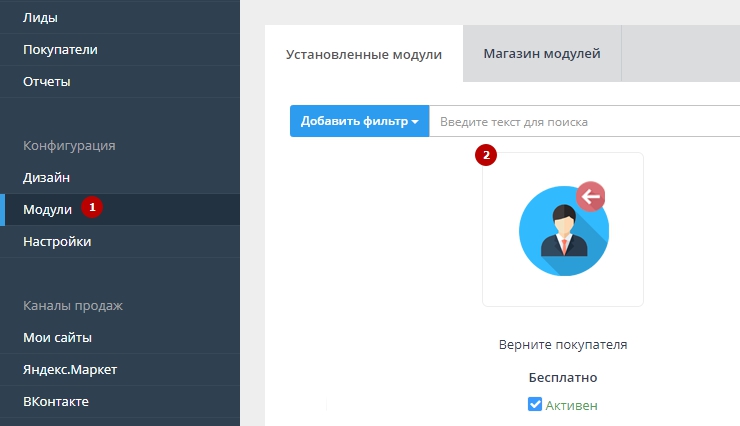740x426 pixels.
Task: Focus the module search text field
Action: (x=585, y=121)
